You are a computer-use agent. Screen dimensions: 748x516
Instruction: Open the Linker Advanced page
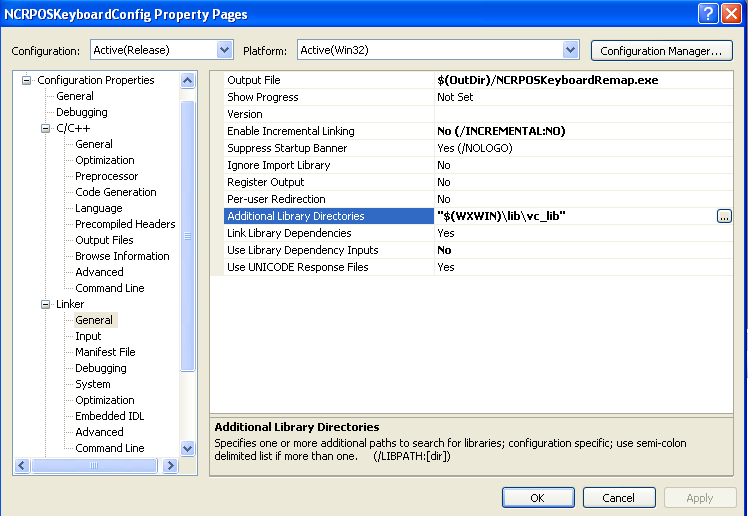tap(99, 432)
